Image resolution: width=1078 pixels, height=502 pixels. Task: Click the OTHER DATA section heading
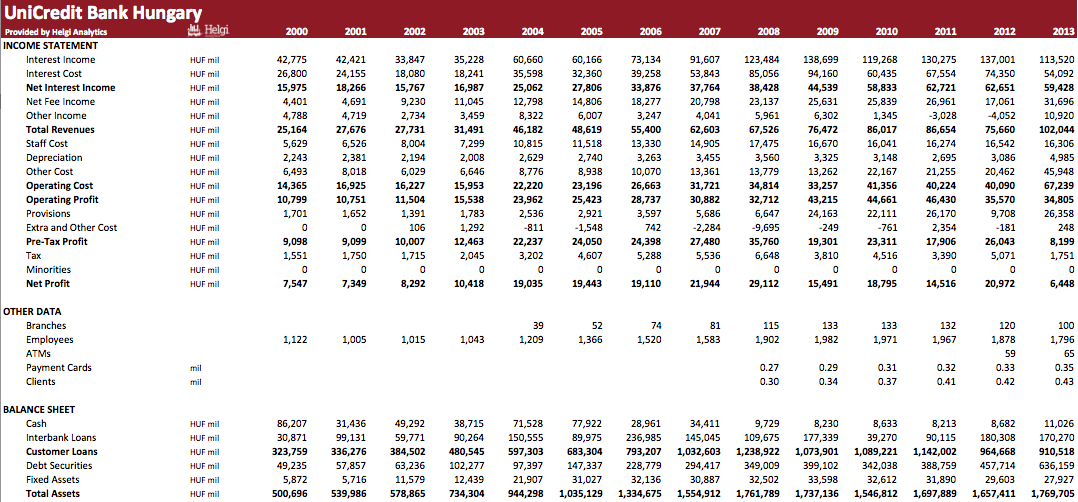coord(32,311)
